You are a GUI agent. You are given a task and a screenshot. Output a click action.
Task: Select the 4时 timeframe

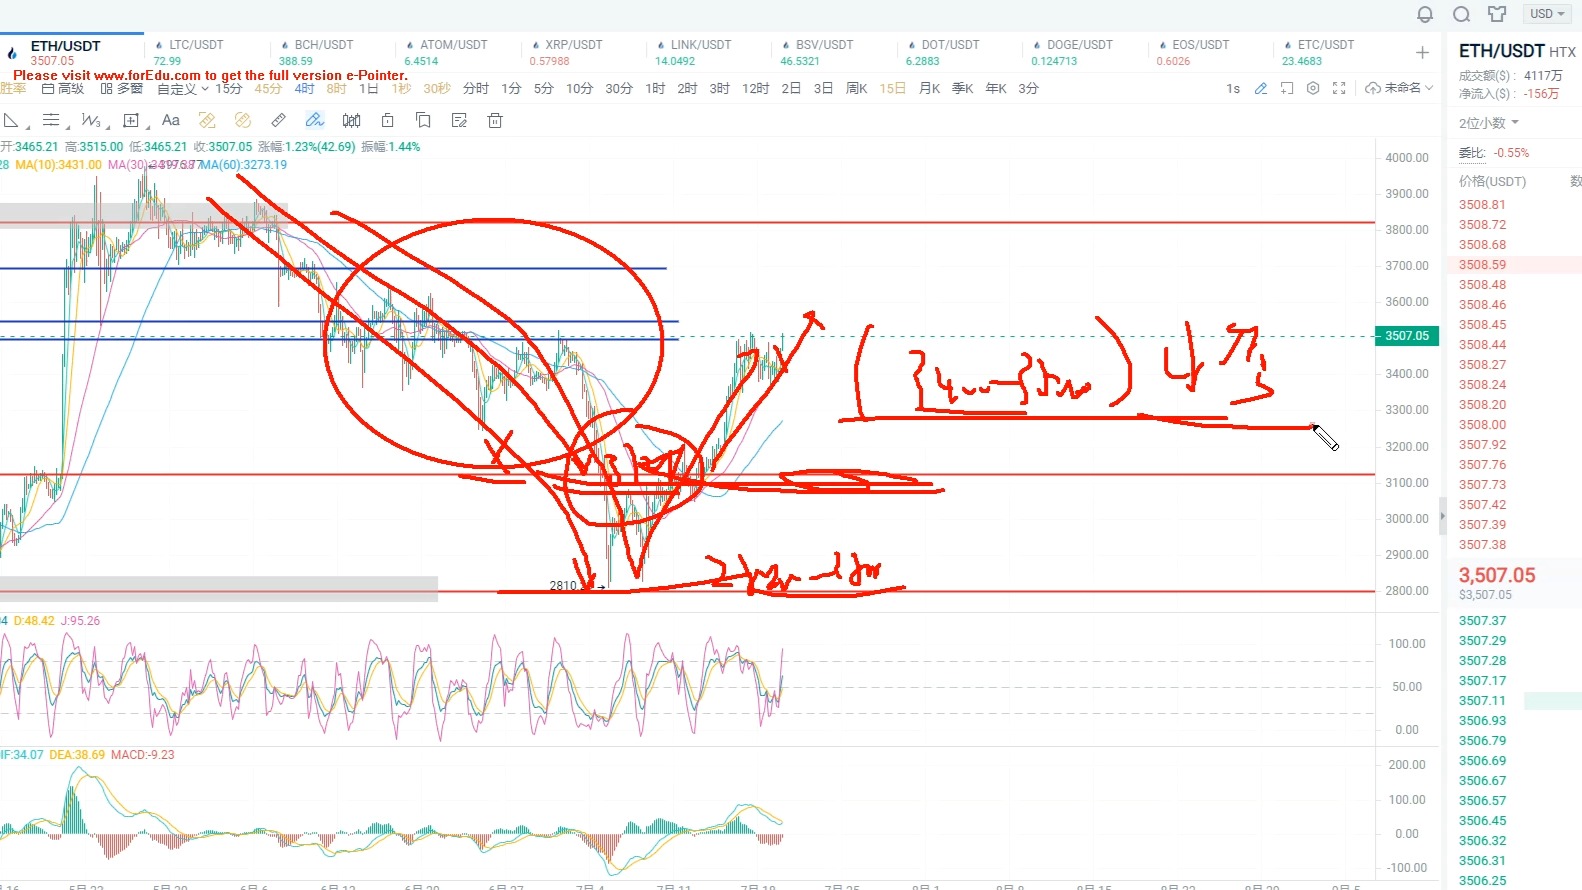304,89
